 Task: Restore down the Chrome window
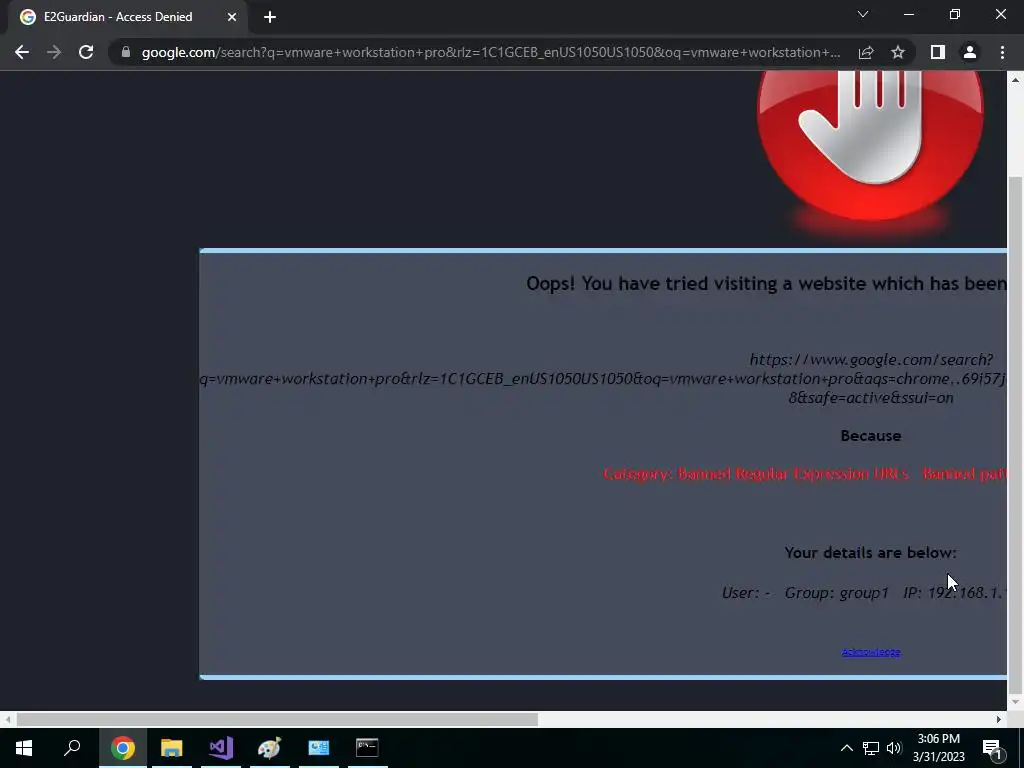click(955, 14)
